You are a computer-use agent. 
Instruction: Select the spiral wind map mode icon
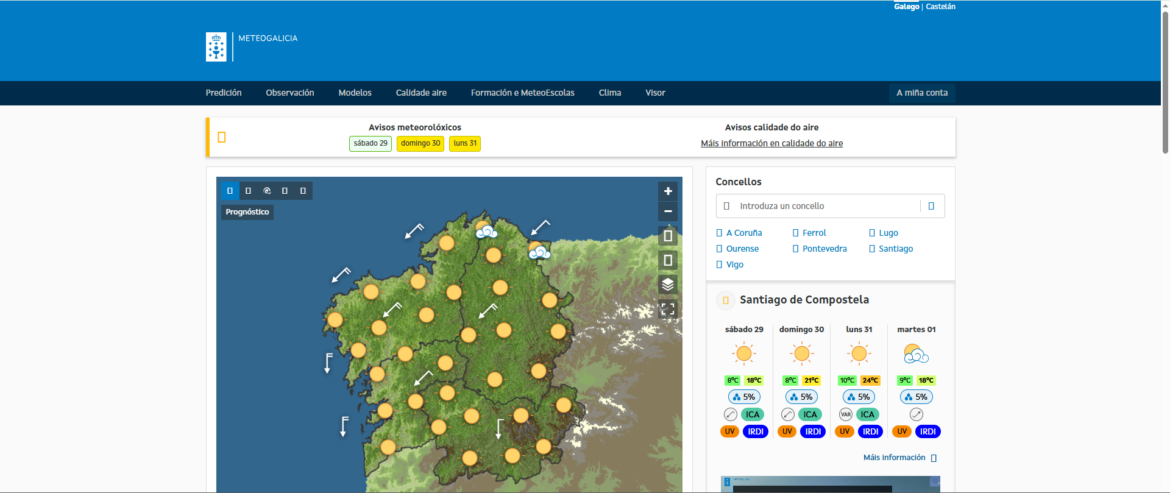[x=267, y=190]
